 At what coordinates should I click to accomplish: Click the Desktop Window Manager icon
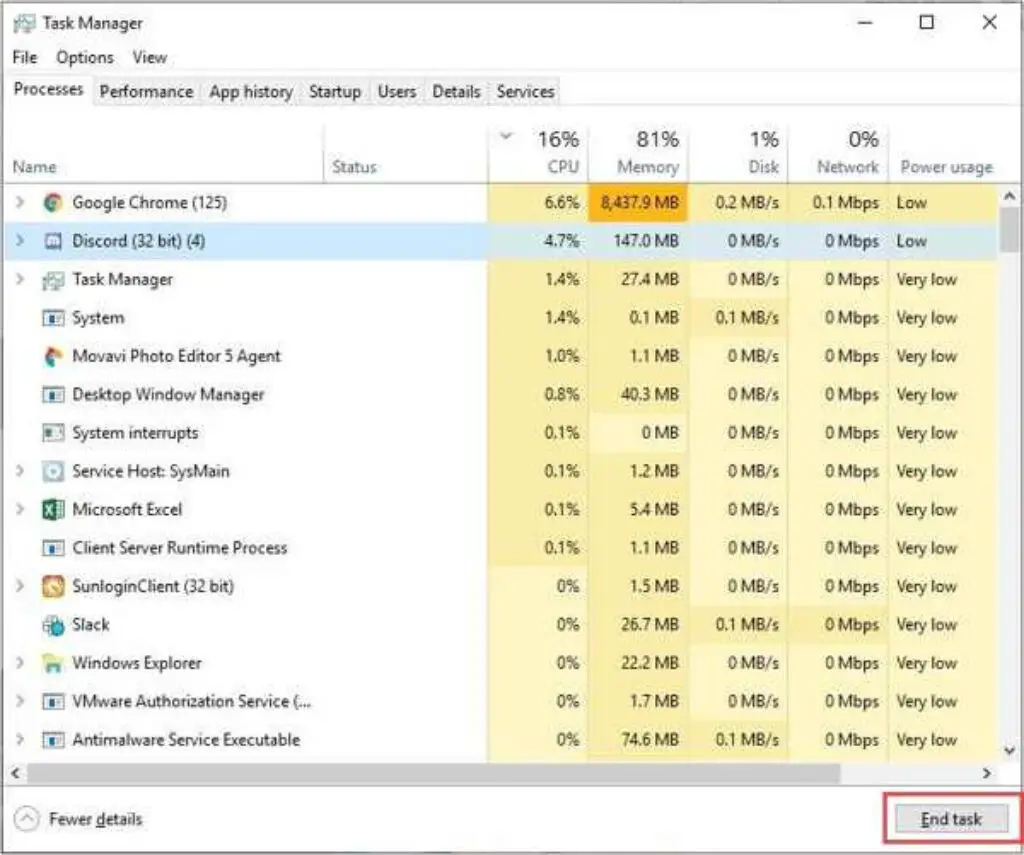(x=53, y=395)
